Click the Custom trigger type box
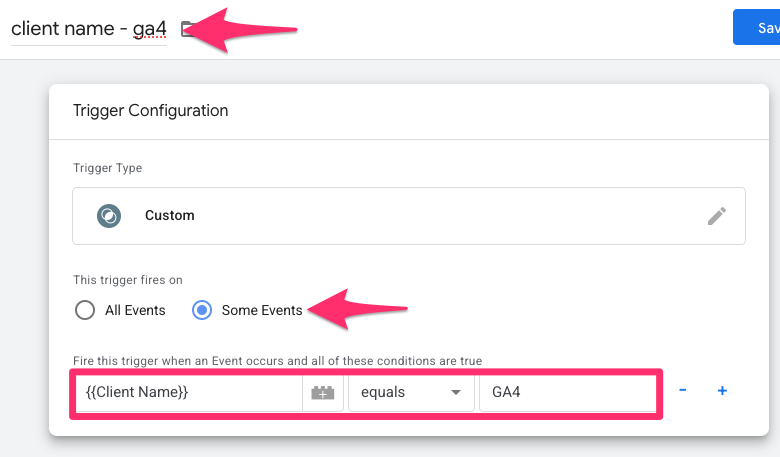Viewport: 780px width, 457px height. click(x=409, y=216)
